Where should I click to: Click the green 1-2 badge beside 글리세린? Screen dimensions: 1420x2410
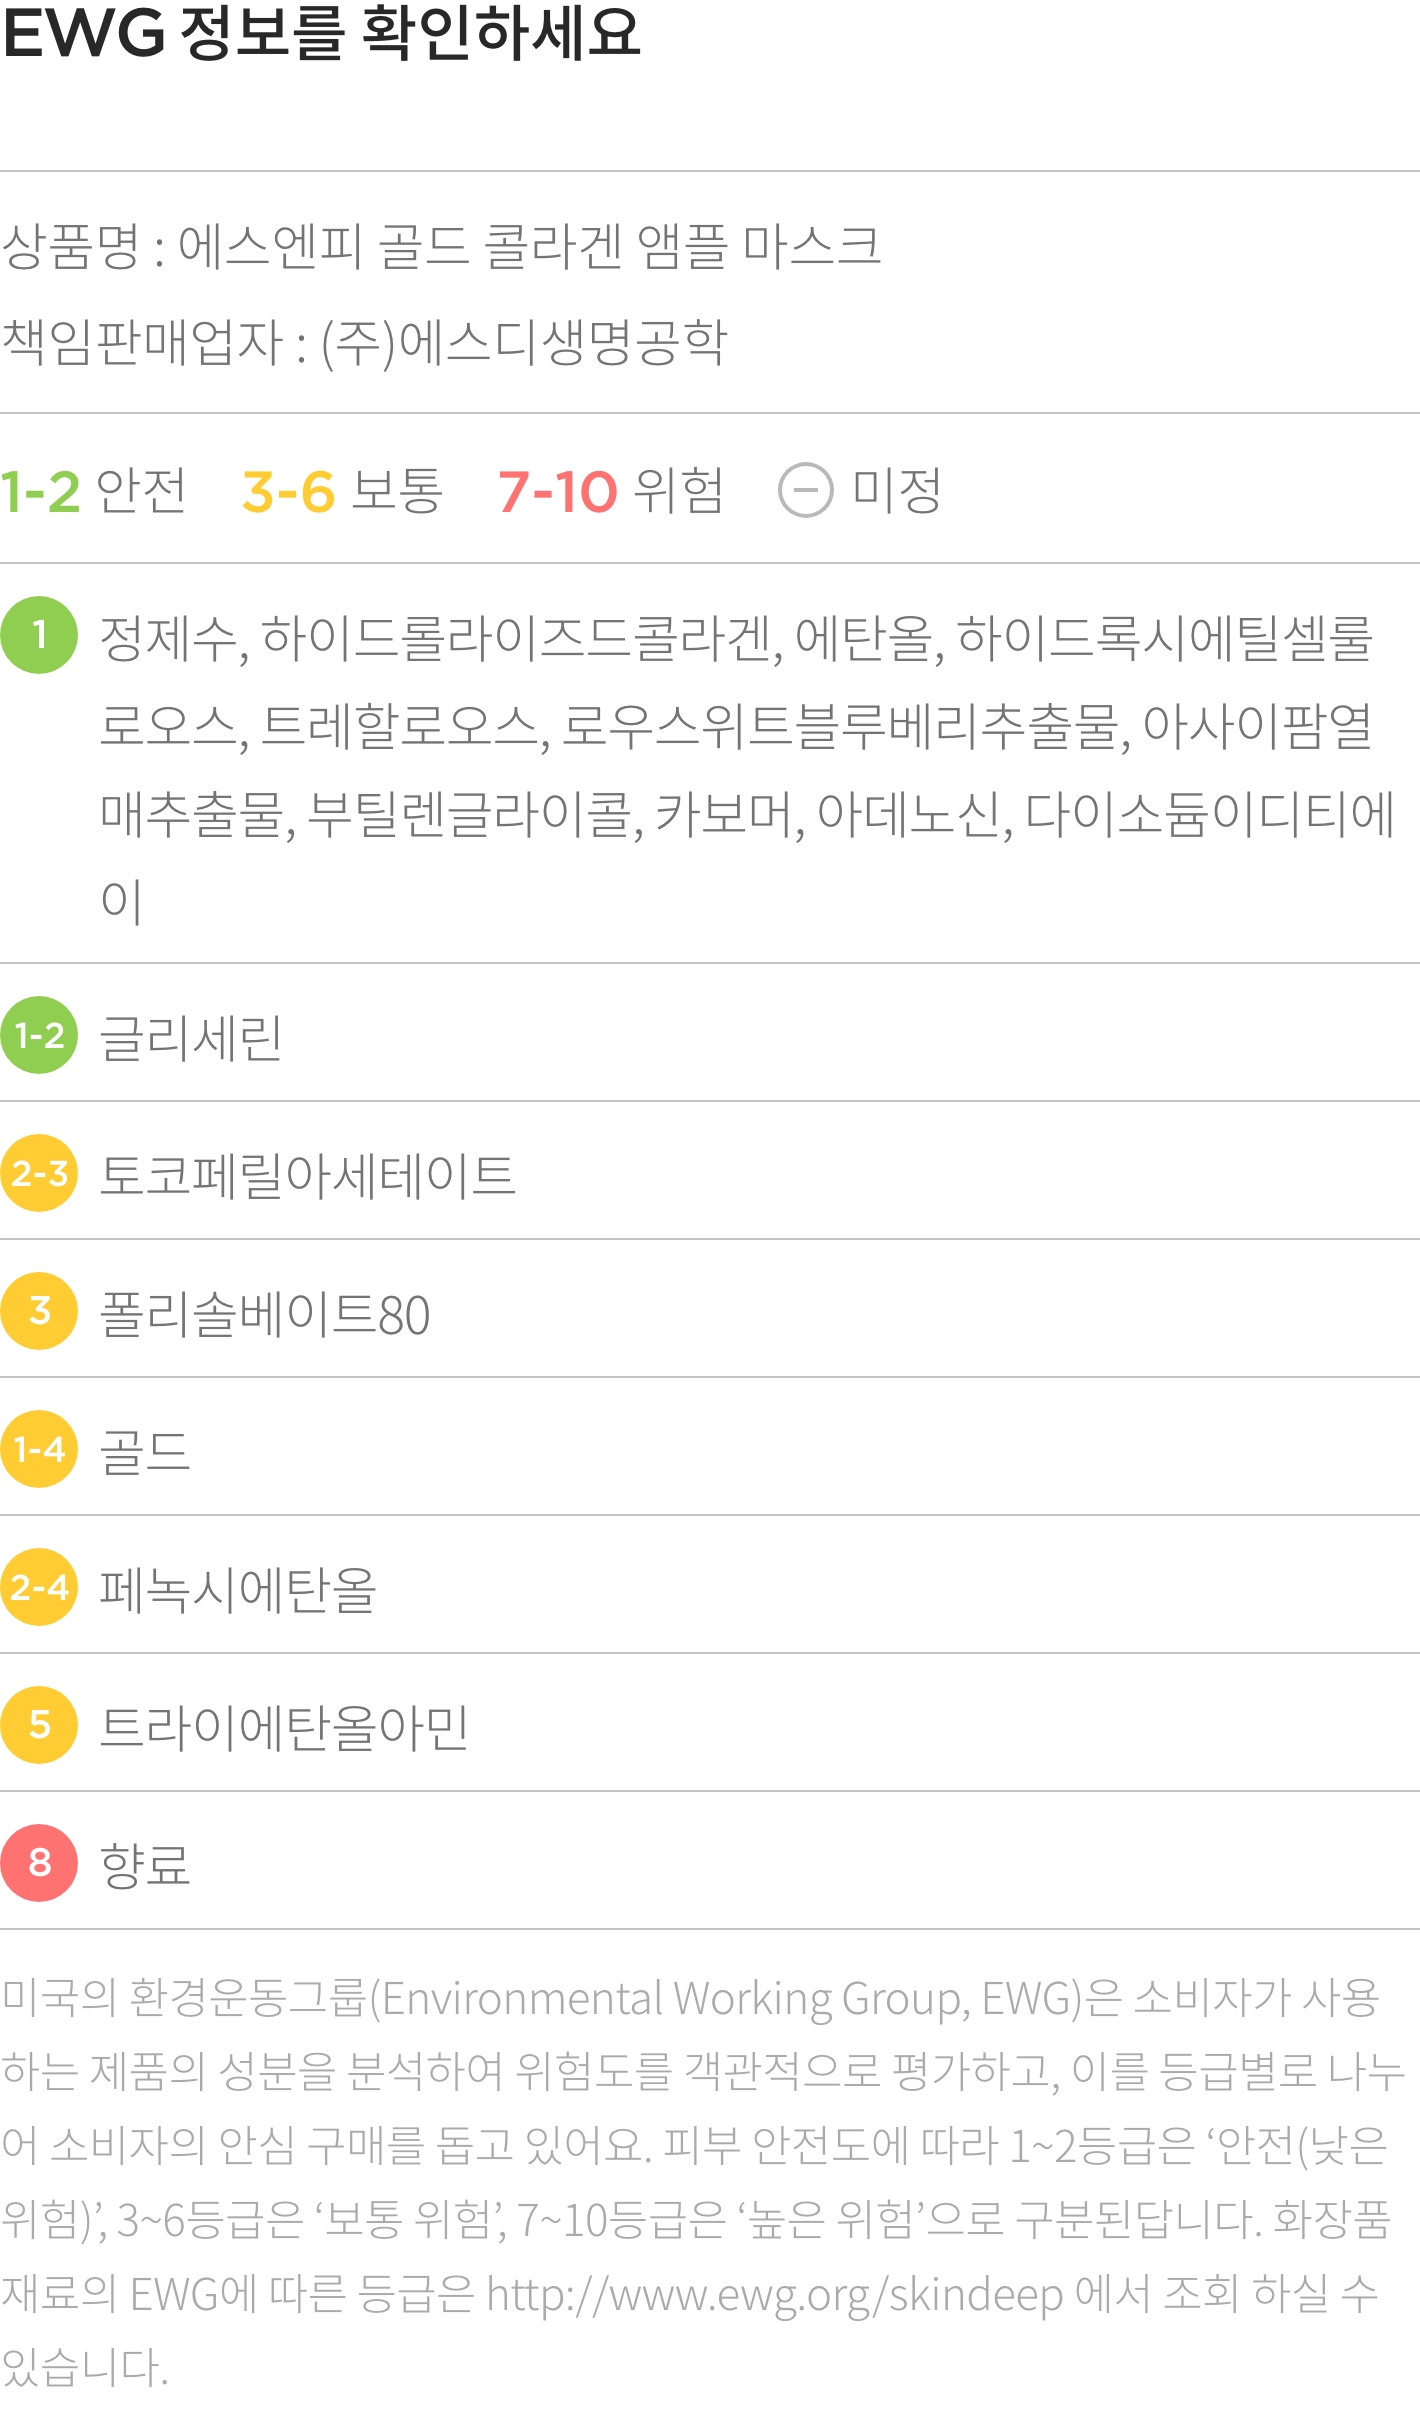pos(39,1035)
